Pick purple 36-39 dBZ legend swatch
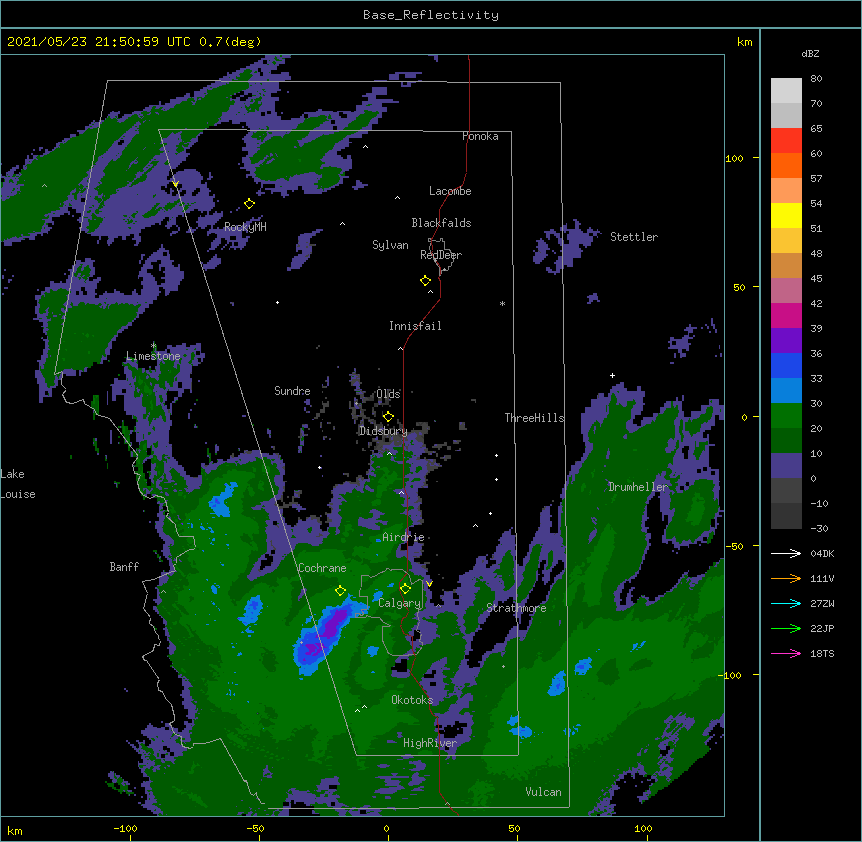The width and height of the screenshot is (862, 842). coord(786,340)
